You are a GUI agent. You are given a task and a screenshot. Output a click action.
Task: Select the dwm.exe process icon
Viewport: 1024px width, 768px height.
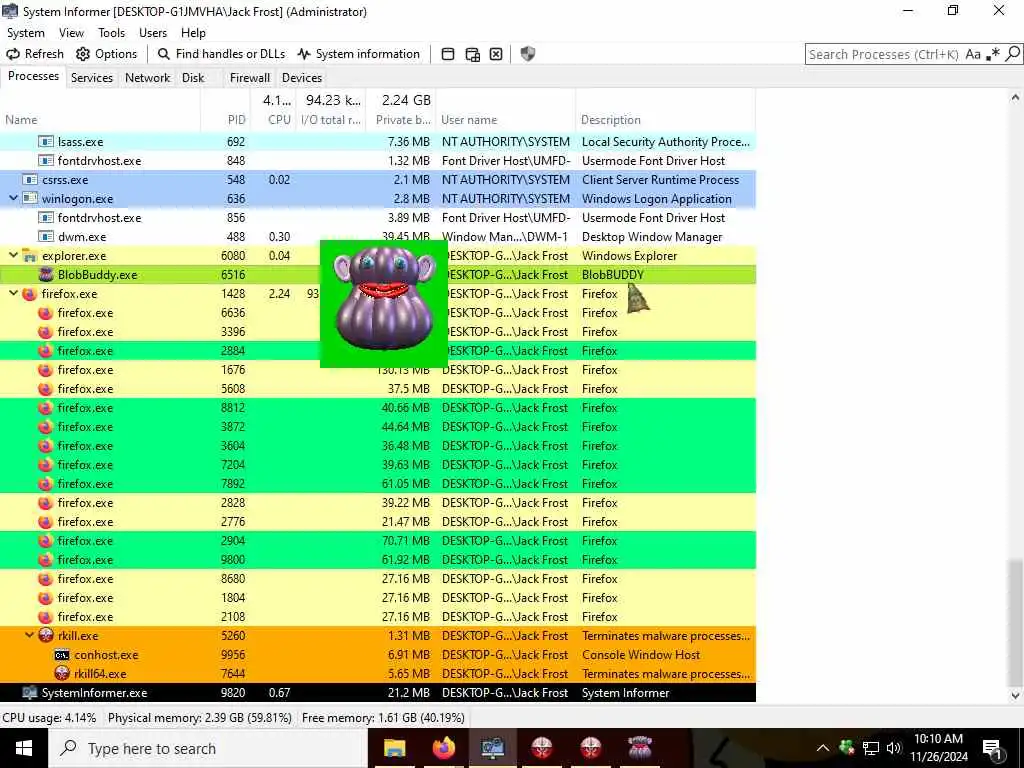pyautogui.click(x=46, y=236)
